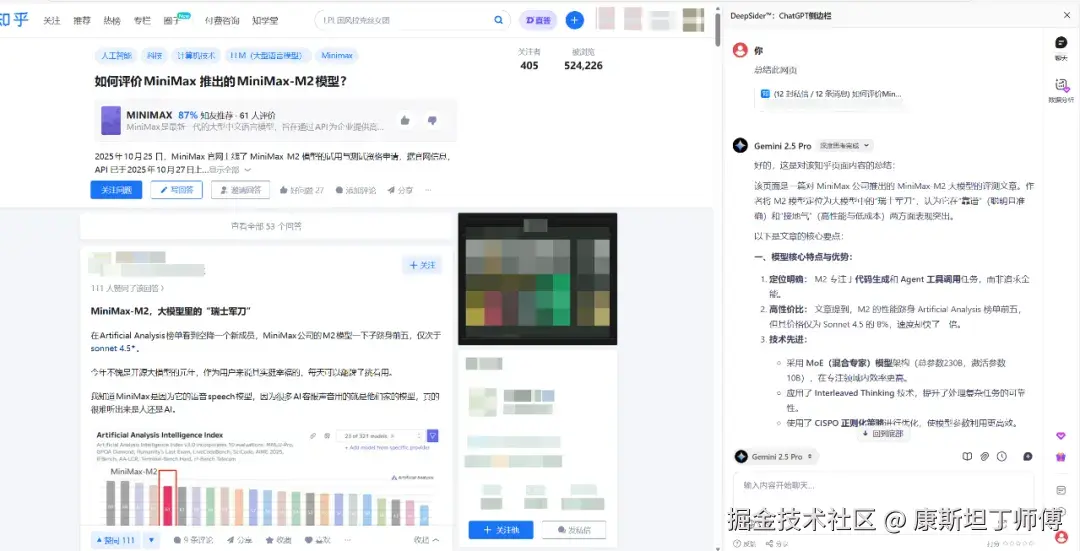Screen dimensions: 1080x551
Task: Click the paperclip attachment icon
Action: tap(985, 457)
